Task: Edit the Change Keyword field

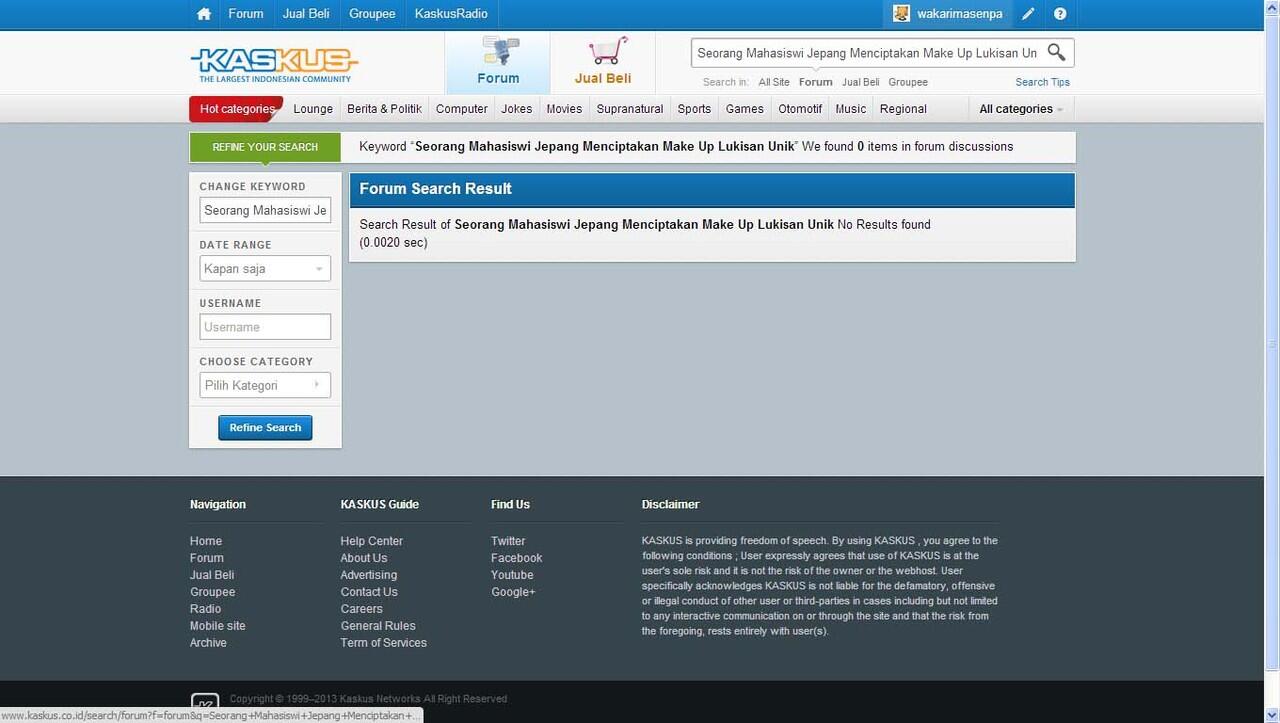Action: [x=265, y=210]
